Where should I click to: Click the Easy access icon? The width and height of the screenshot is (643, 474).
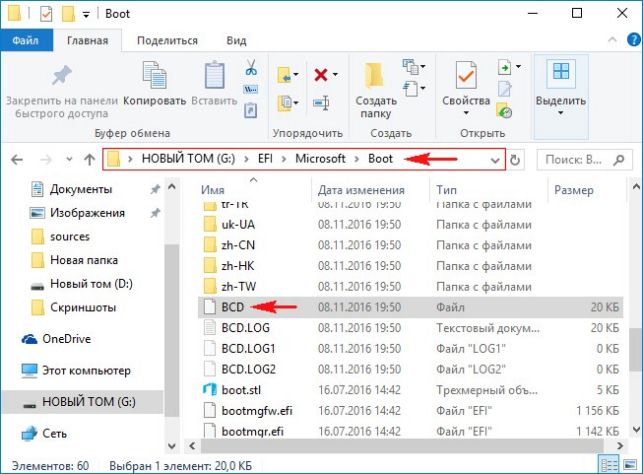coord(410,88)
